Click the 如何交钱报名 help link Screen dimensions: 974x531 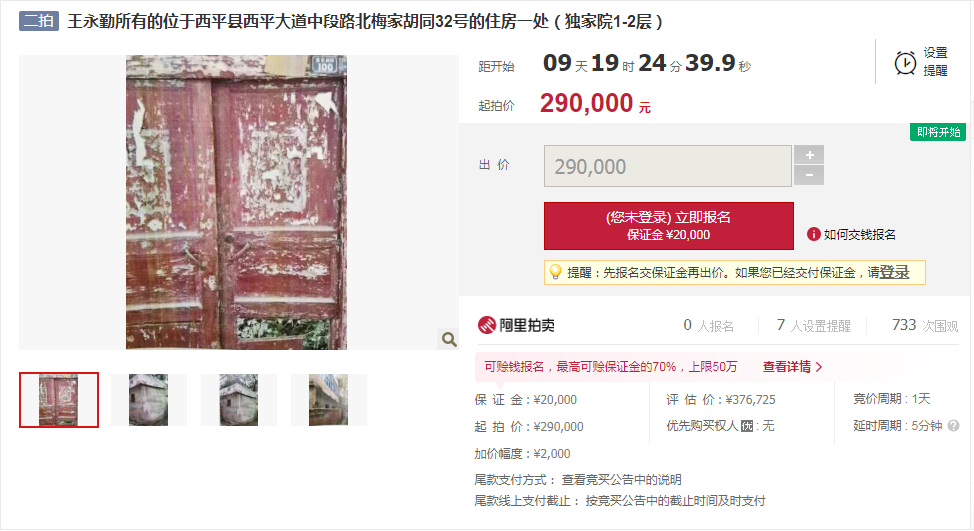(860, 234)
